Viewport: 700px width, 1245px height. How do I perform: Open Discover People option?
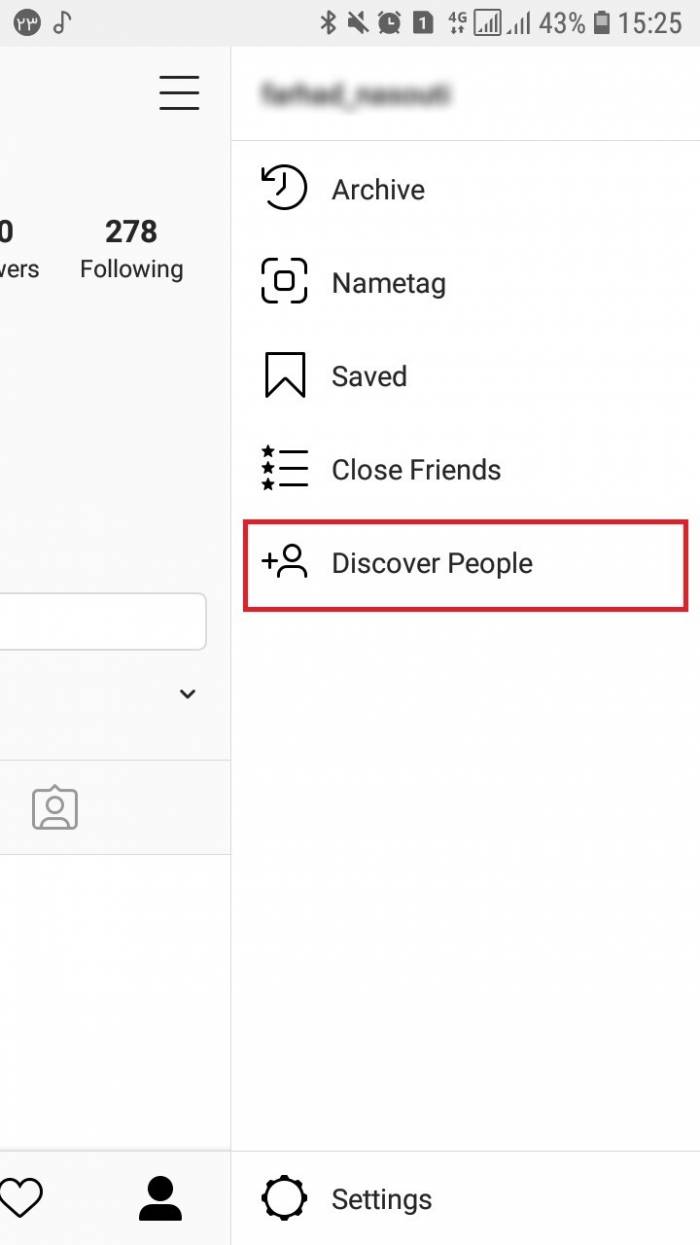coord(432,564)
